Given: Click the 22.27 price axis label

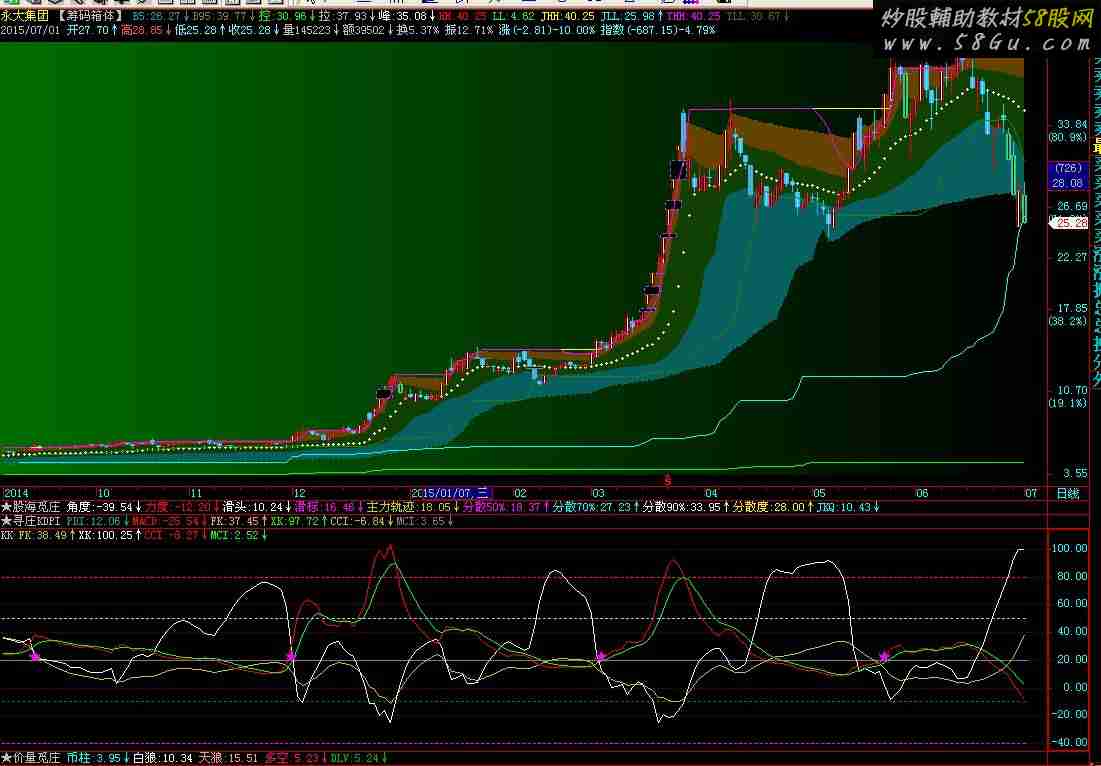Looking at the screenshot, I should (x=1072, y=257).
